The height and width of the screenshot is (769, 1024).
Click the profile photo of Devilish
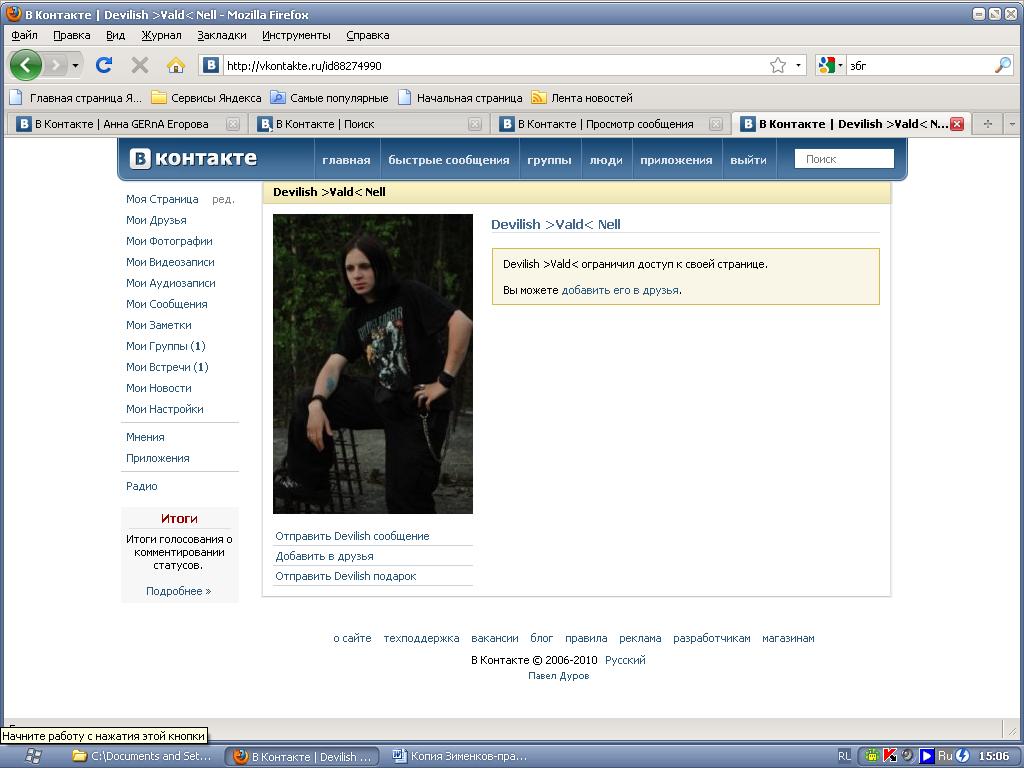pos(373,364)
